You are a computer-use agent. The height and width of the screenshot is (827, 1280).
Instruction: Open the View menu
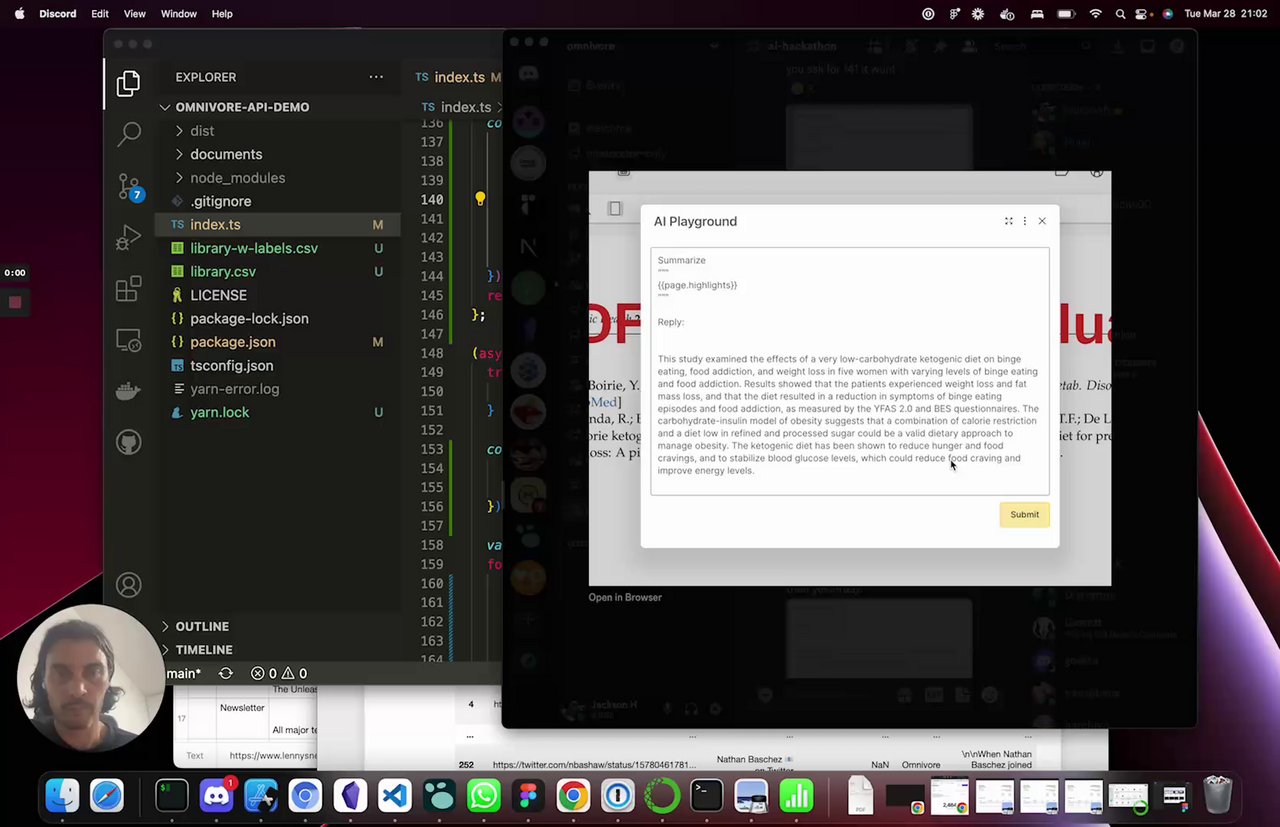pyautogui.click(x=134, y=14)
